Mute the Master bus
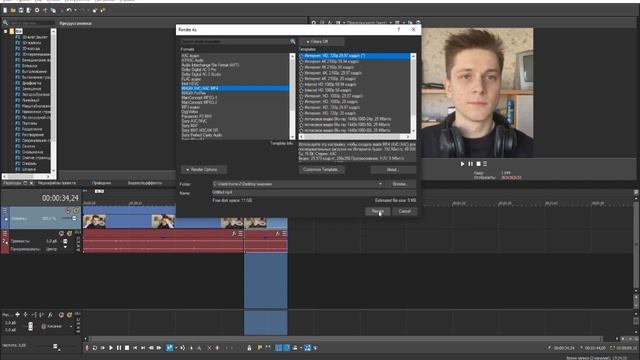This screenshot has width=640, height=360. 61,315
